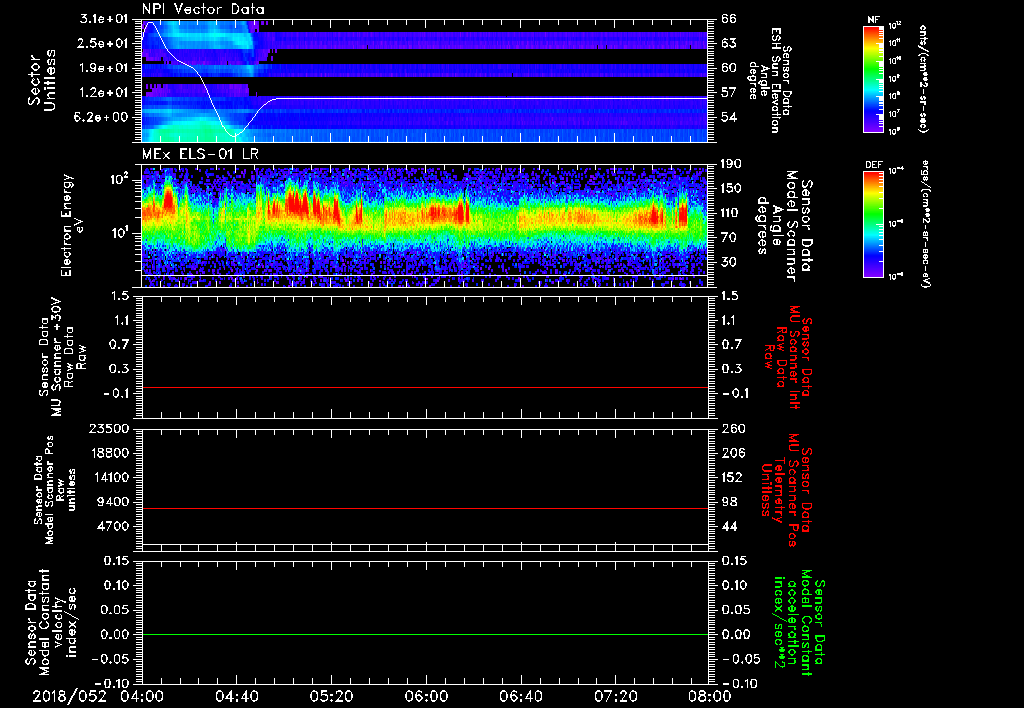Click the DEF color scale bar

coord(874,224)
